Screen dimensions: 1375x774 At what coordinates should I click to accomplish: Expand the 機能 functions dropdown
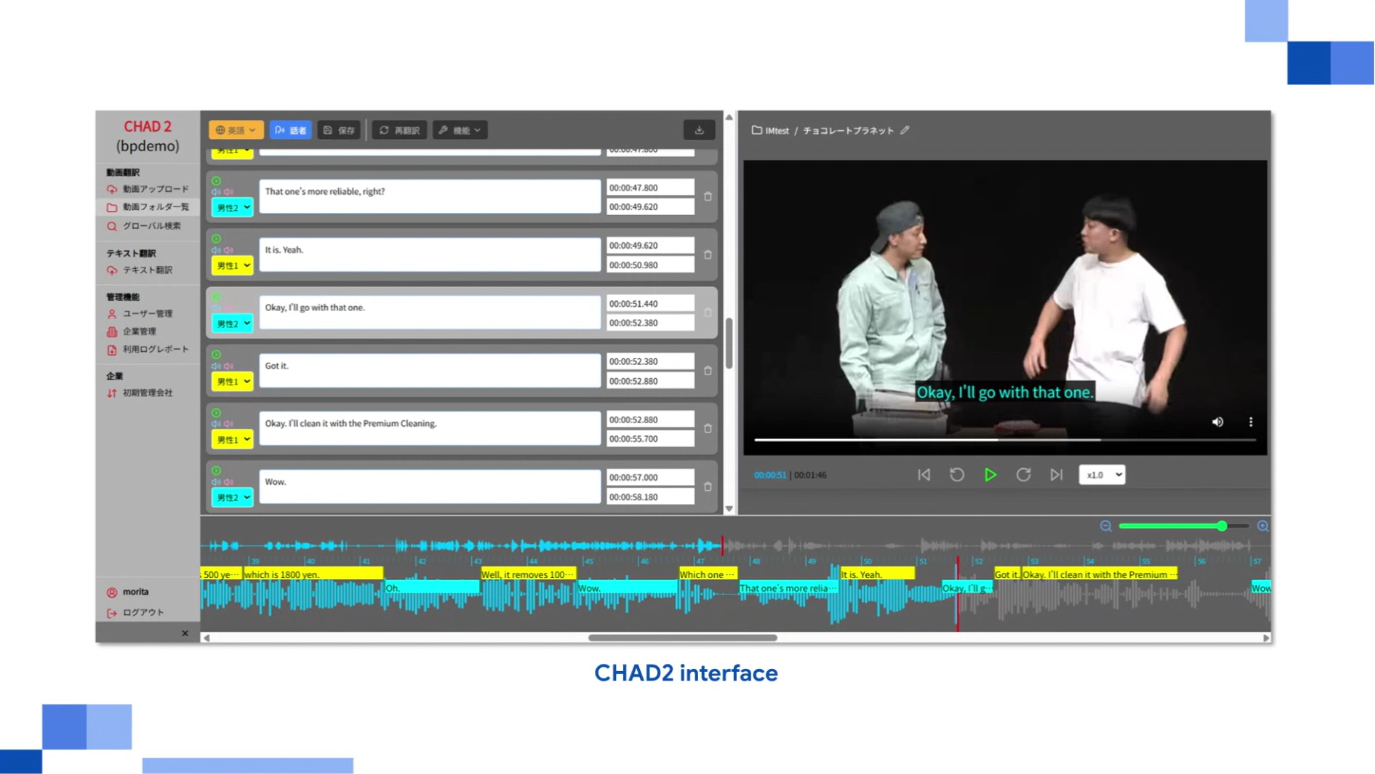pyautogui.click(x=460, y=130)
